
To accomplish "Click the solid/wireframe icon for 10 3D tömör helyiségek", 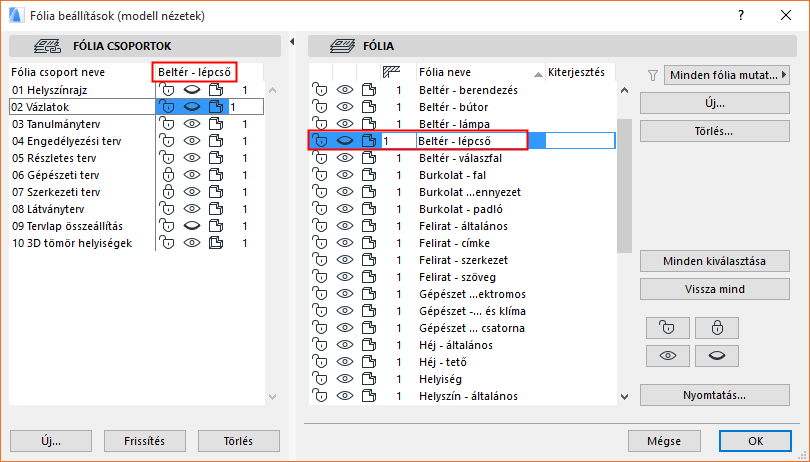I will 216,243.
